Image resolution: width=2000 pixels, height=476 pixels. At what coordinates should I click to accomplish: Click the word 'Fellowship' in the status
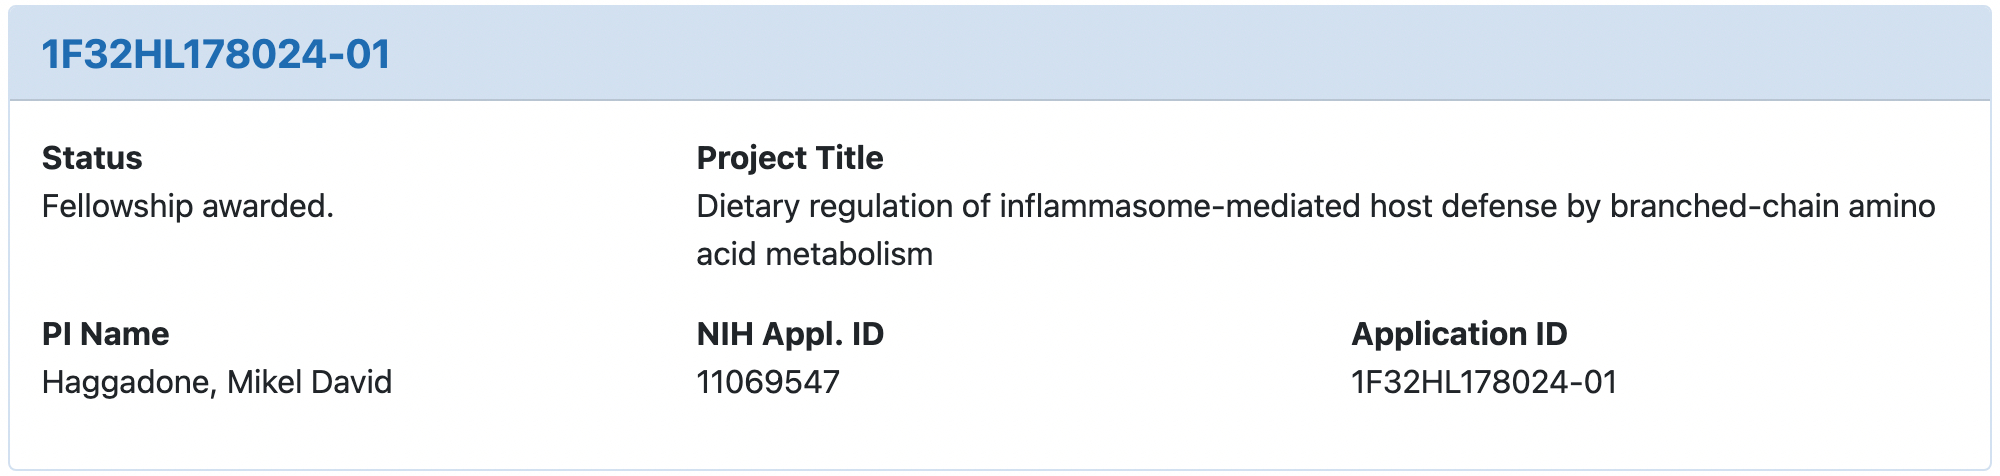point(117,206)
